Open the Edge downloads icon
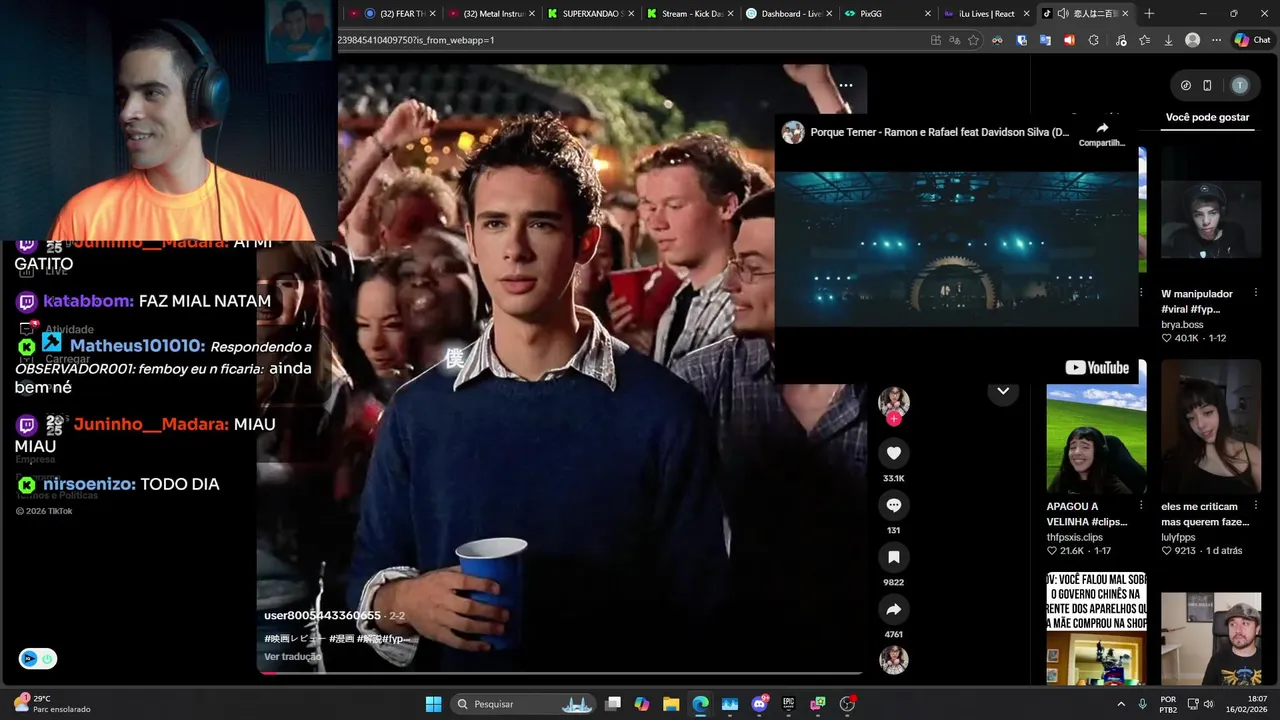This screenshot has height=720, width=1280. (1168, 40)
